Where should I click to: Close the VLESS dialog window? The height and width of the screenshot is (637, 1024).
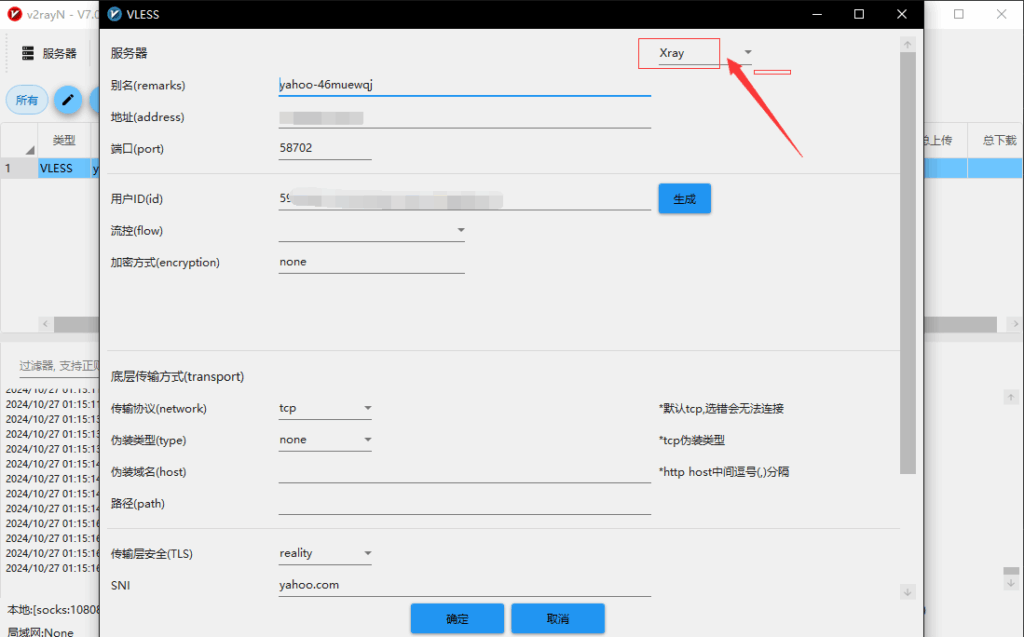[902, 15]
